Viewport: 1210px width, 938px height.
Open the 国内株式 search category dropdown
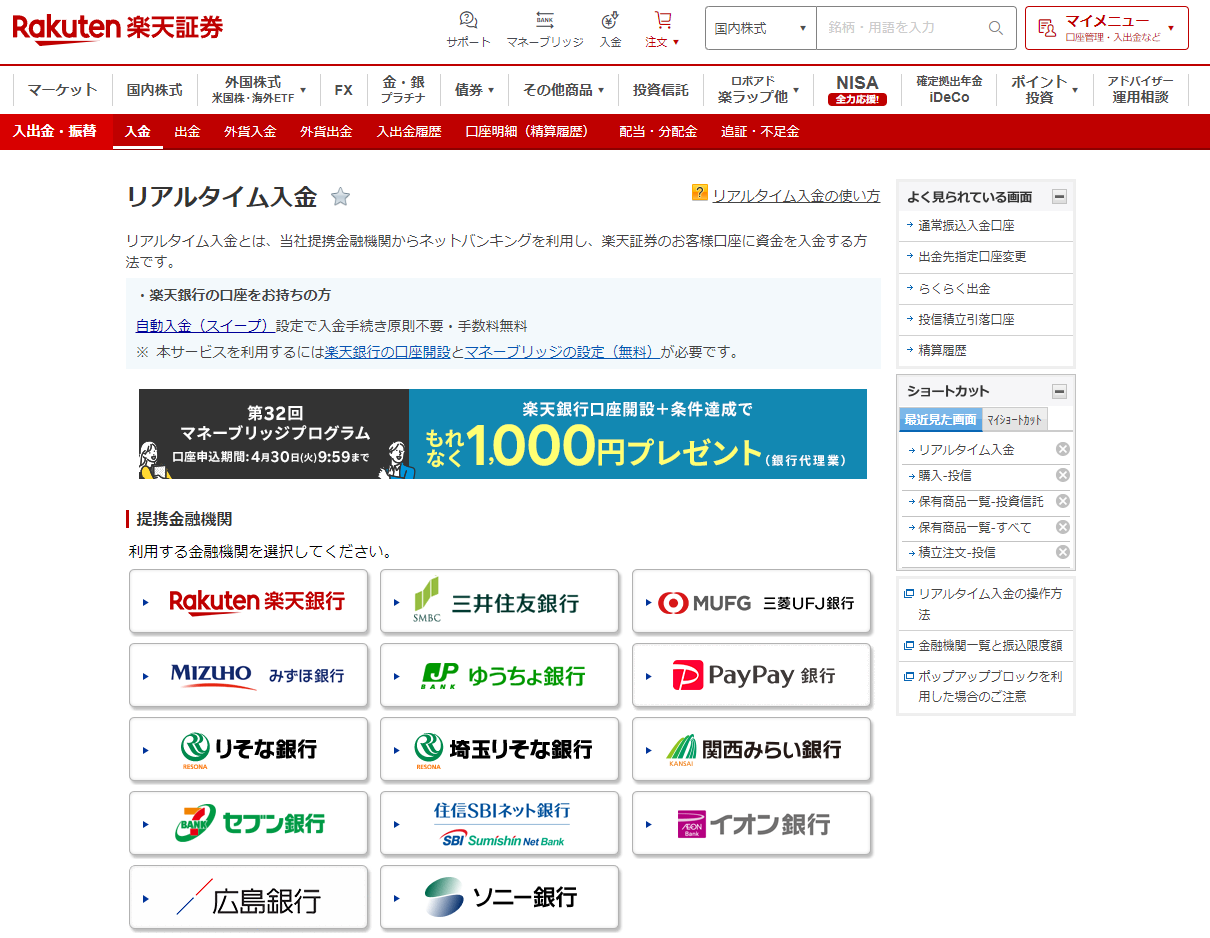pyautogui.click(x=760, y=28)
